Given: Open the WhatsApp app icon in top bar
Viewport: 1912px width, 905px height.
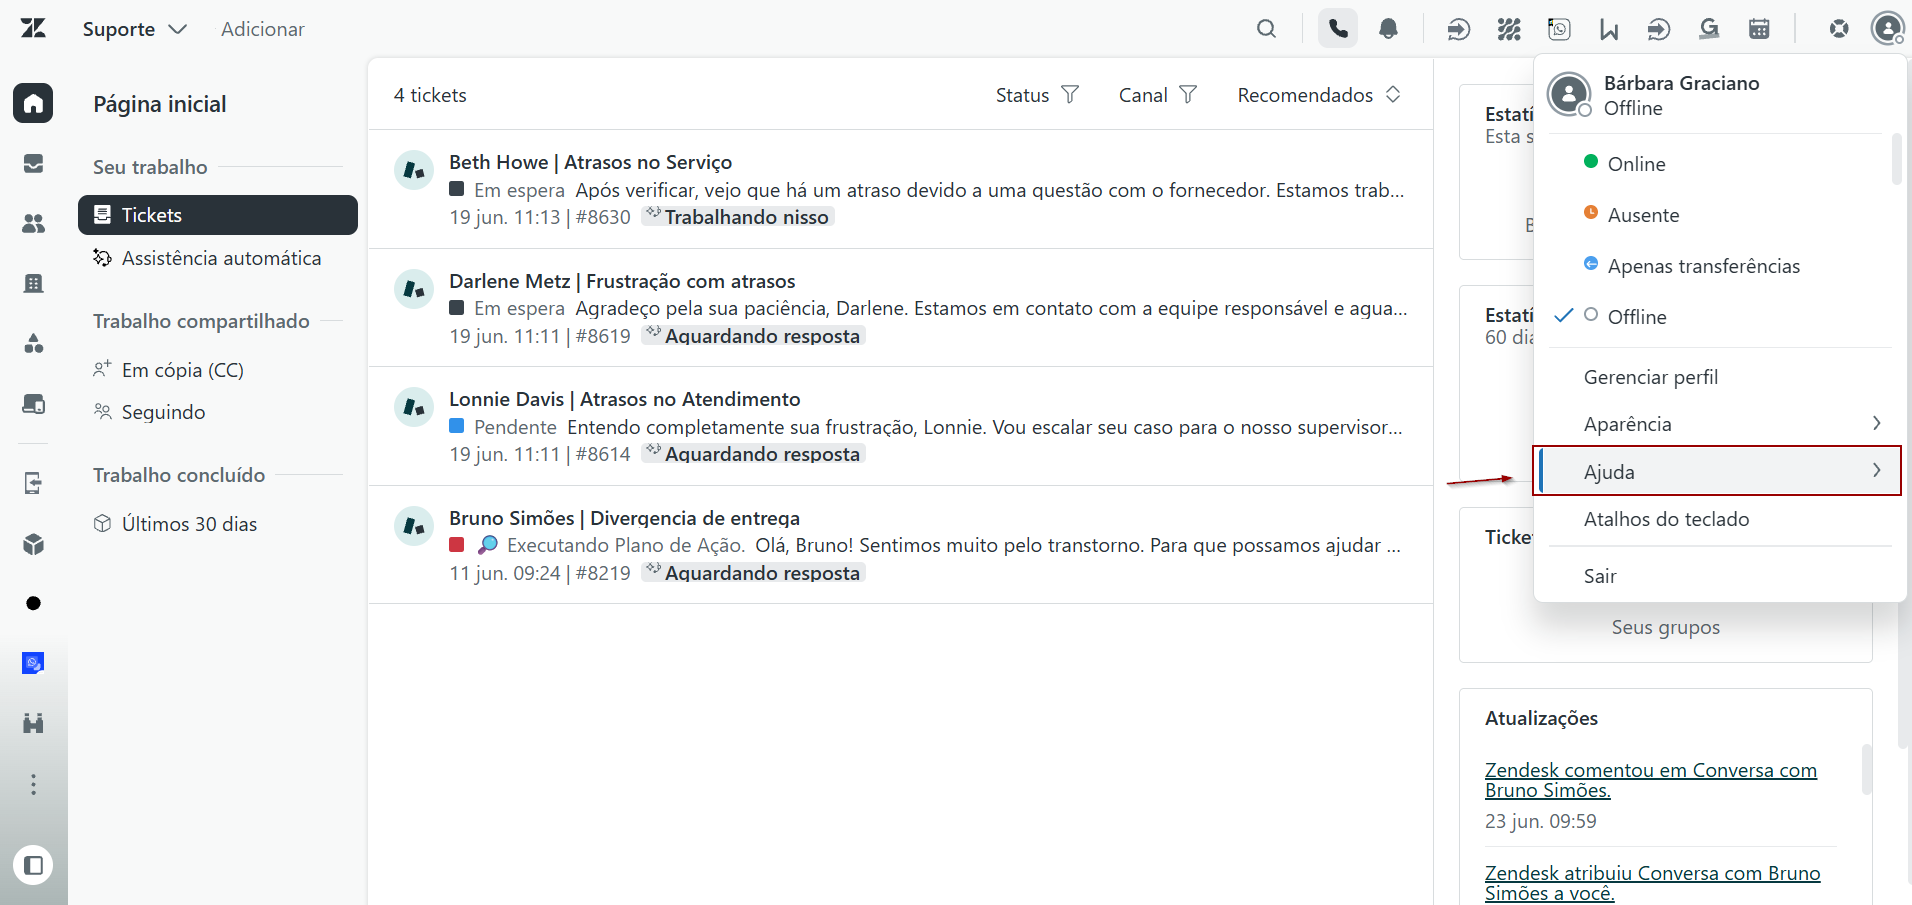Looking at the screenshot, I should tap(1559, 29).
